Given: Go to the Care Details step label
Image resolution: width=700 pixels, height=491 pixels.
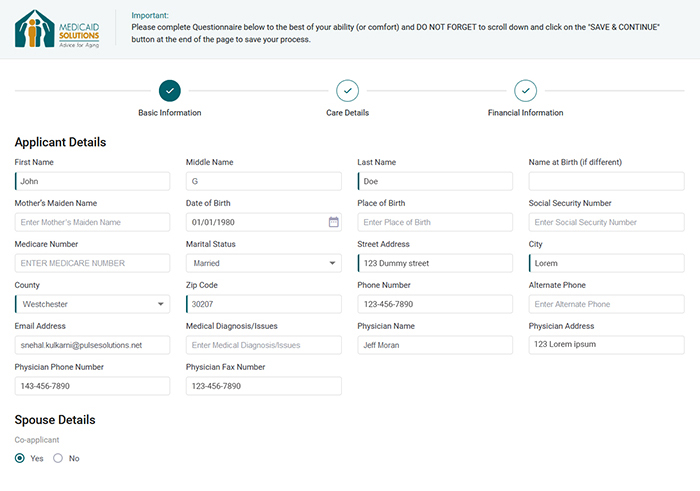Looking at the screenshot, I should pyautogui.click(x=347, y=113).
